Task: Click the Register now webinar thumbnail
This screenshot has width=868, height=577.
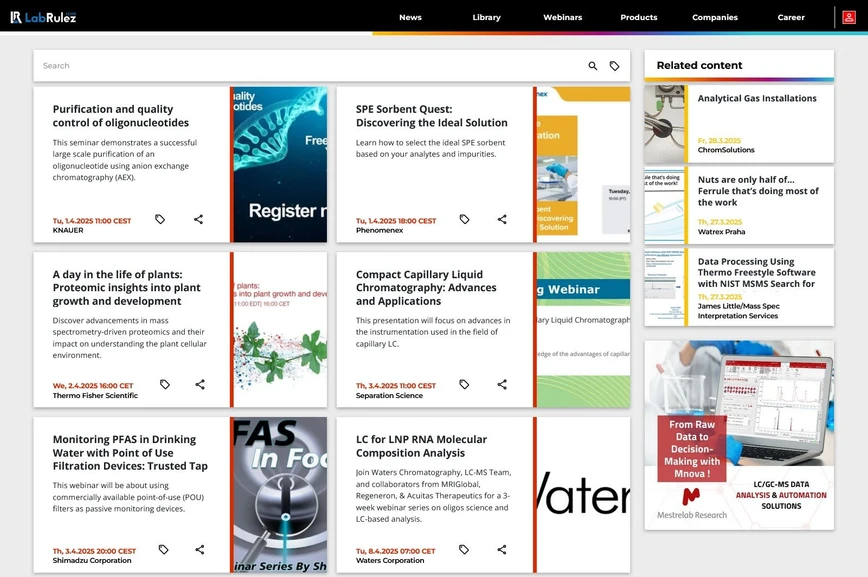Action: [278, 163]
